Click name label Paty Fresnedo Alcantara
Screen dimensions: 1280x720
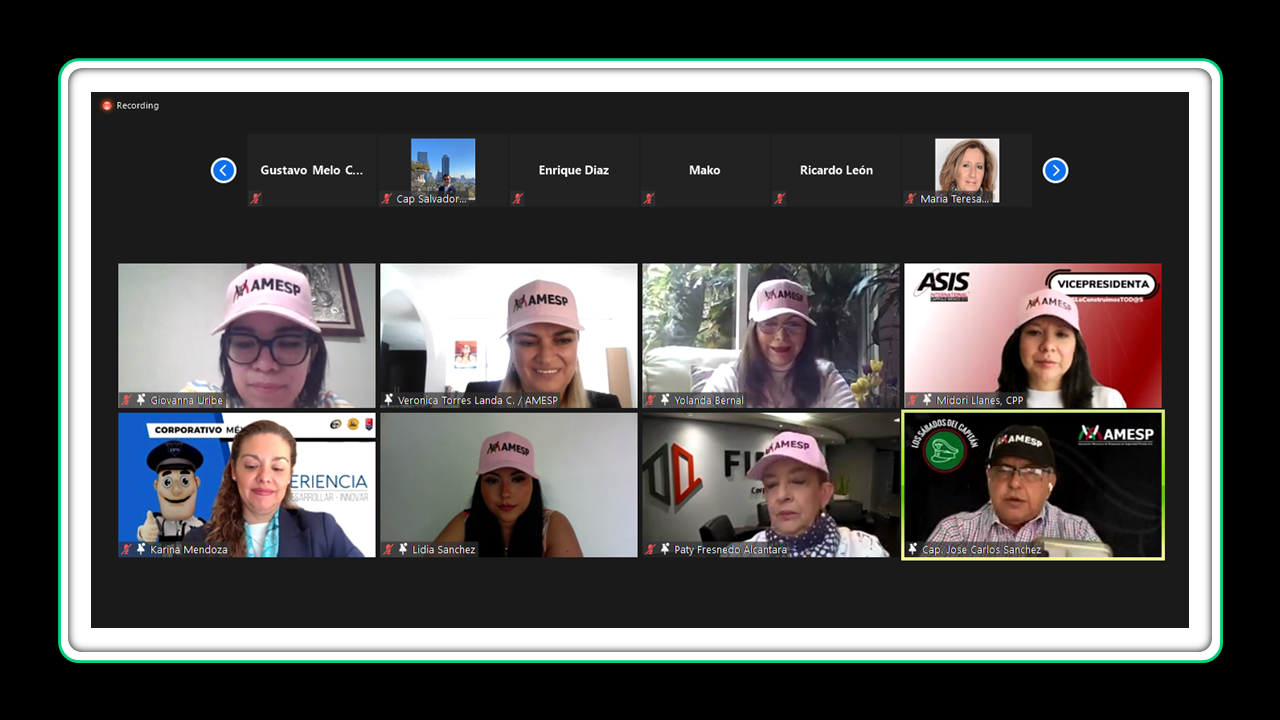[x=731, y=549]
